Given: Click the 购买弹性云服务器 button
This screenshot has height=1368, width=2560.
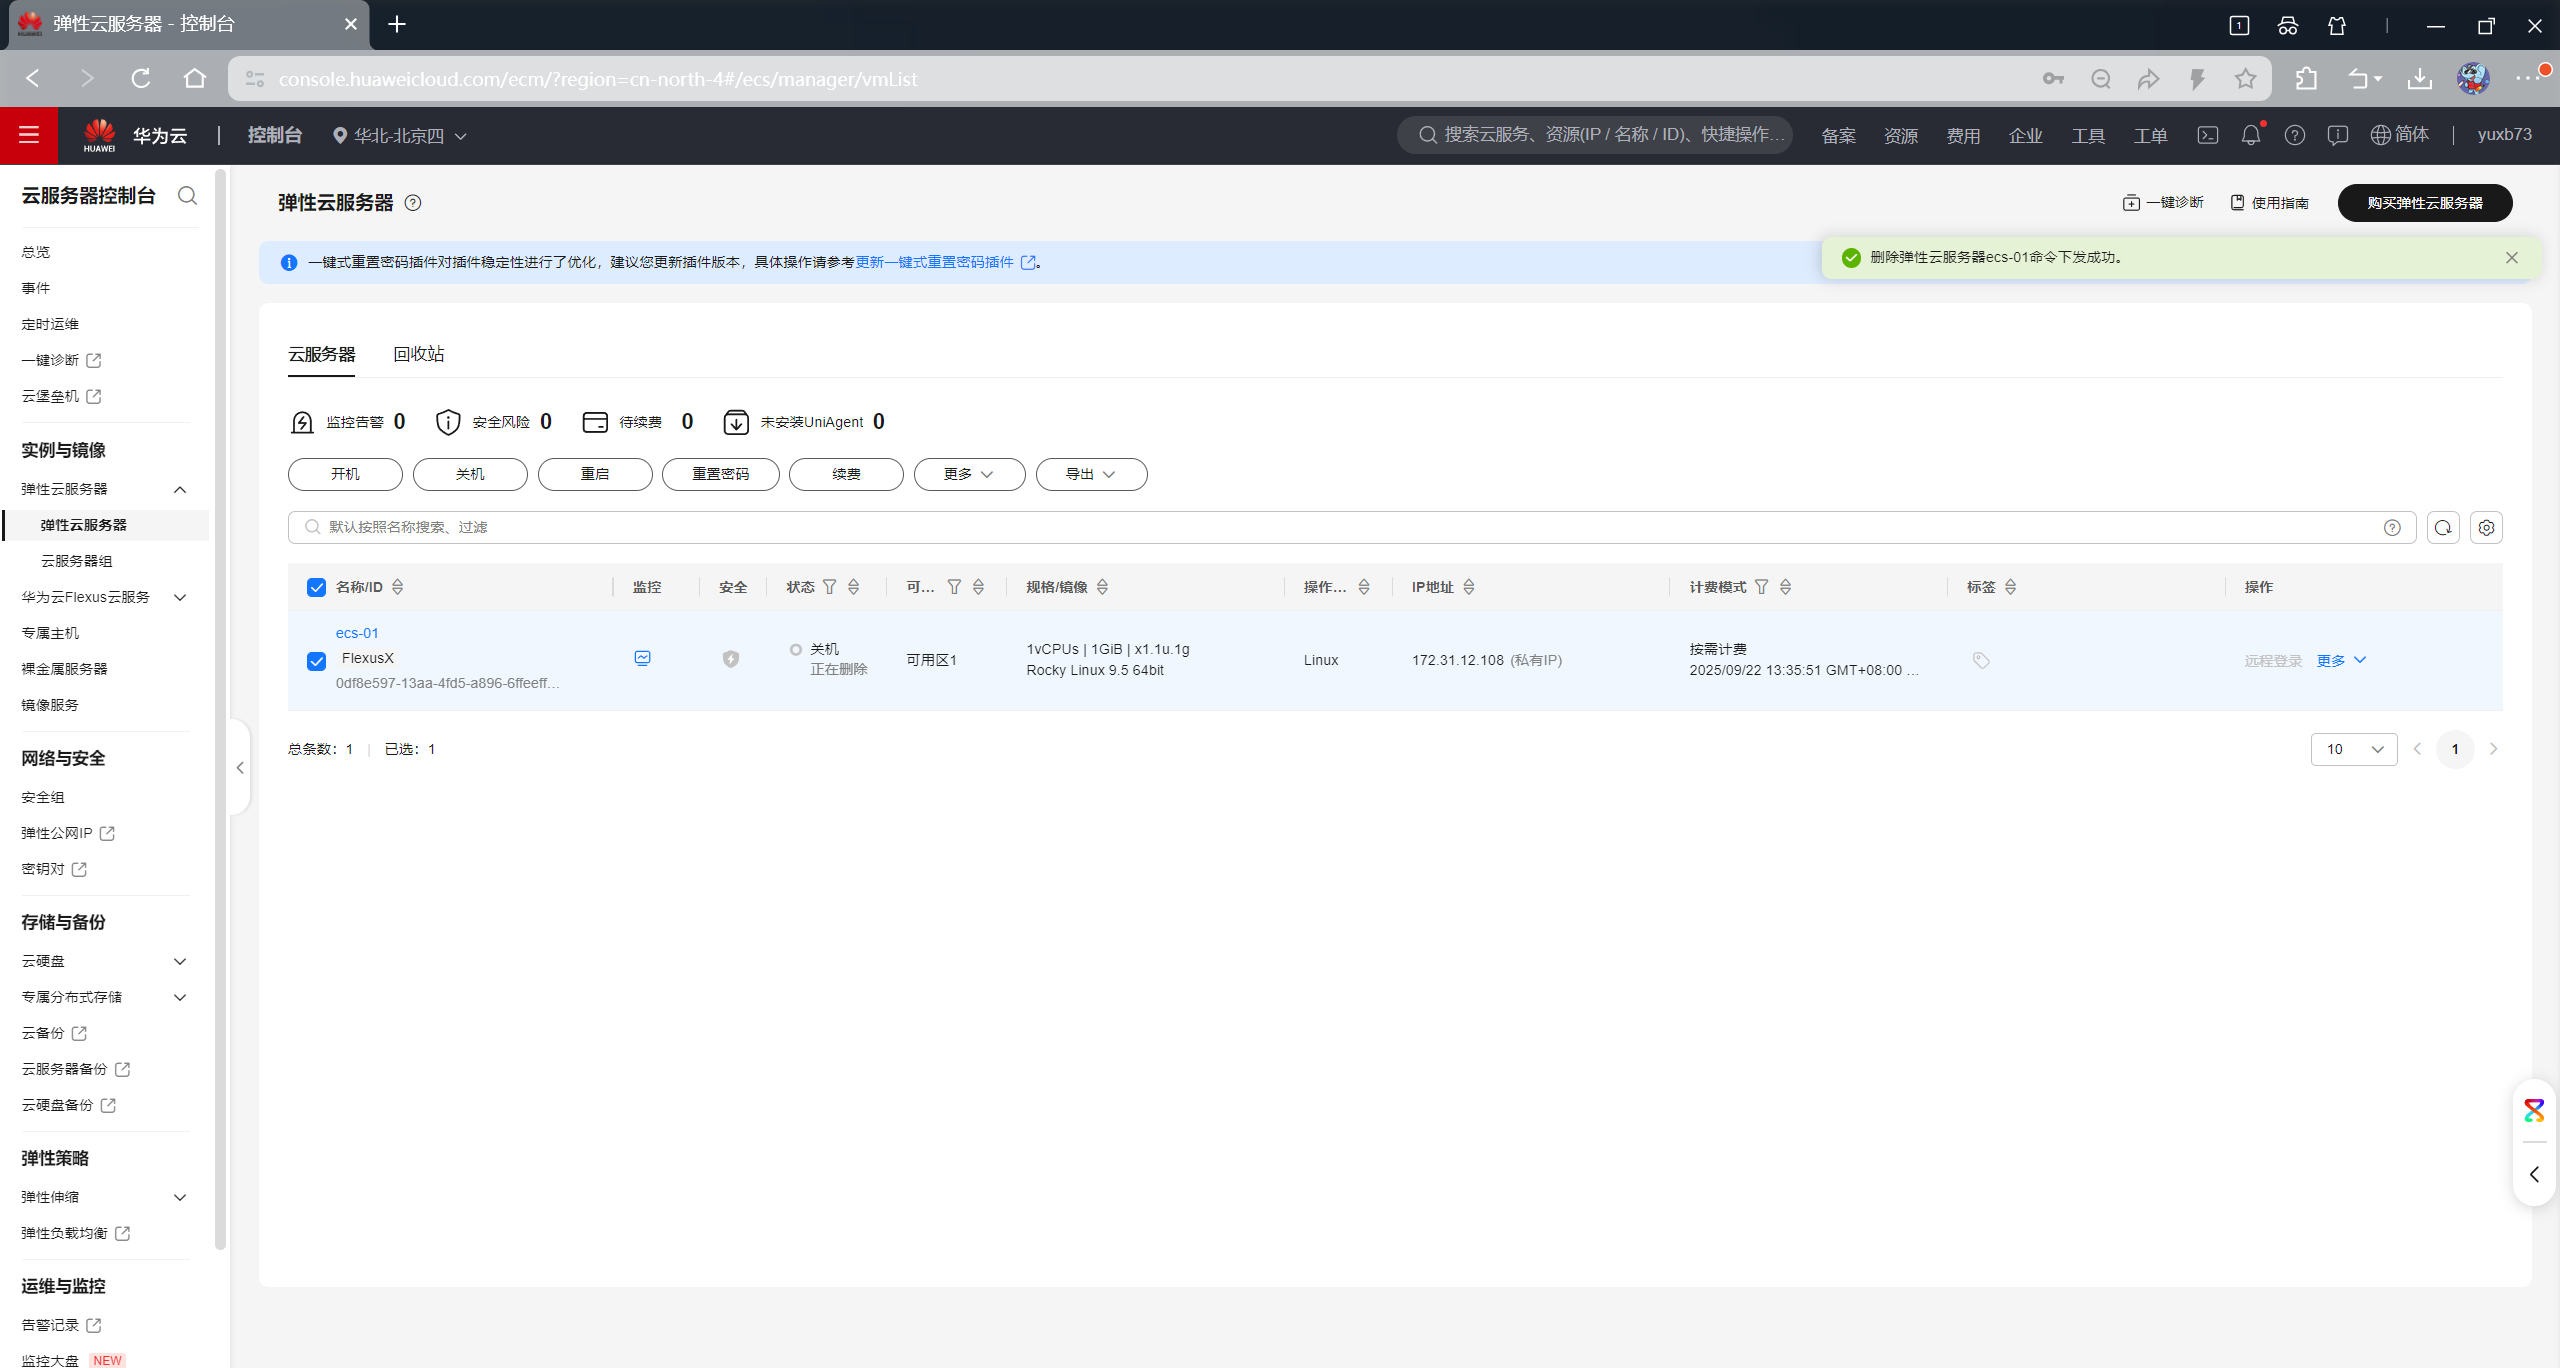Looking at the screenshot, I should (x=2424, y=203).
